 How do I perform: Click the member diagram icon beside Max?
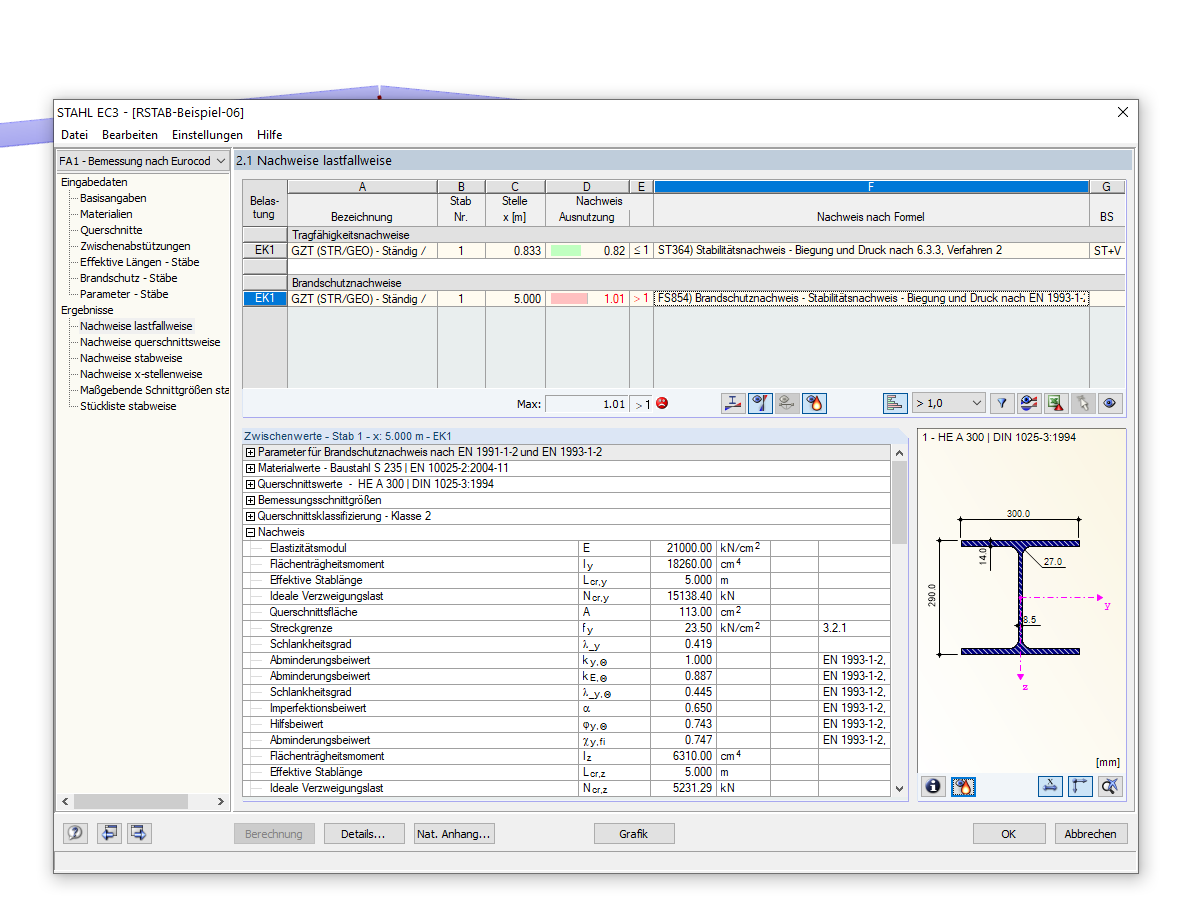733,403
